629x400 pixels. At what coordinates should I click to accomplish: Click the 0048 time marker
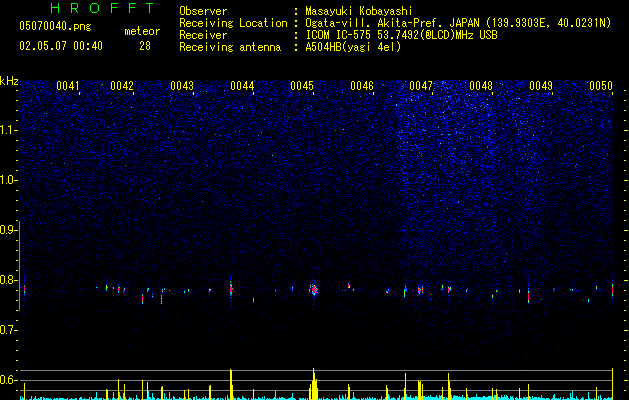point(481,86)
